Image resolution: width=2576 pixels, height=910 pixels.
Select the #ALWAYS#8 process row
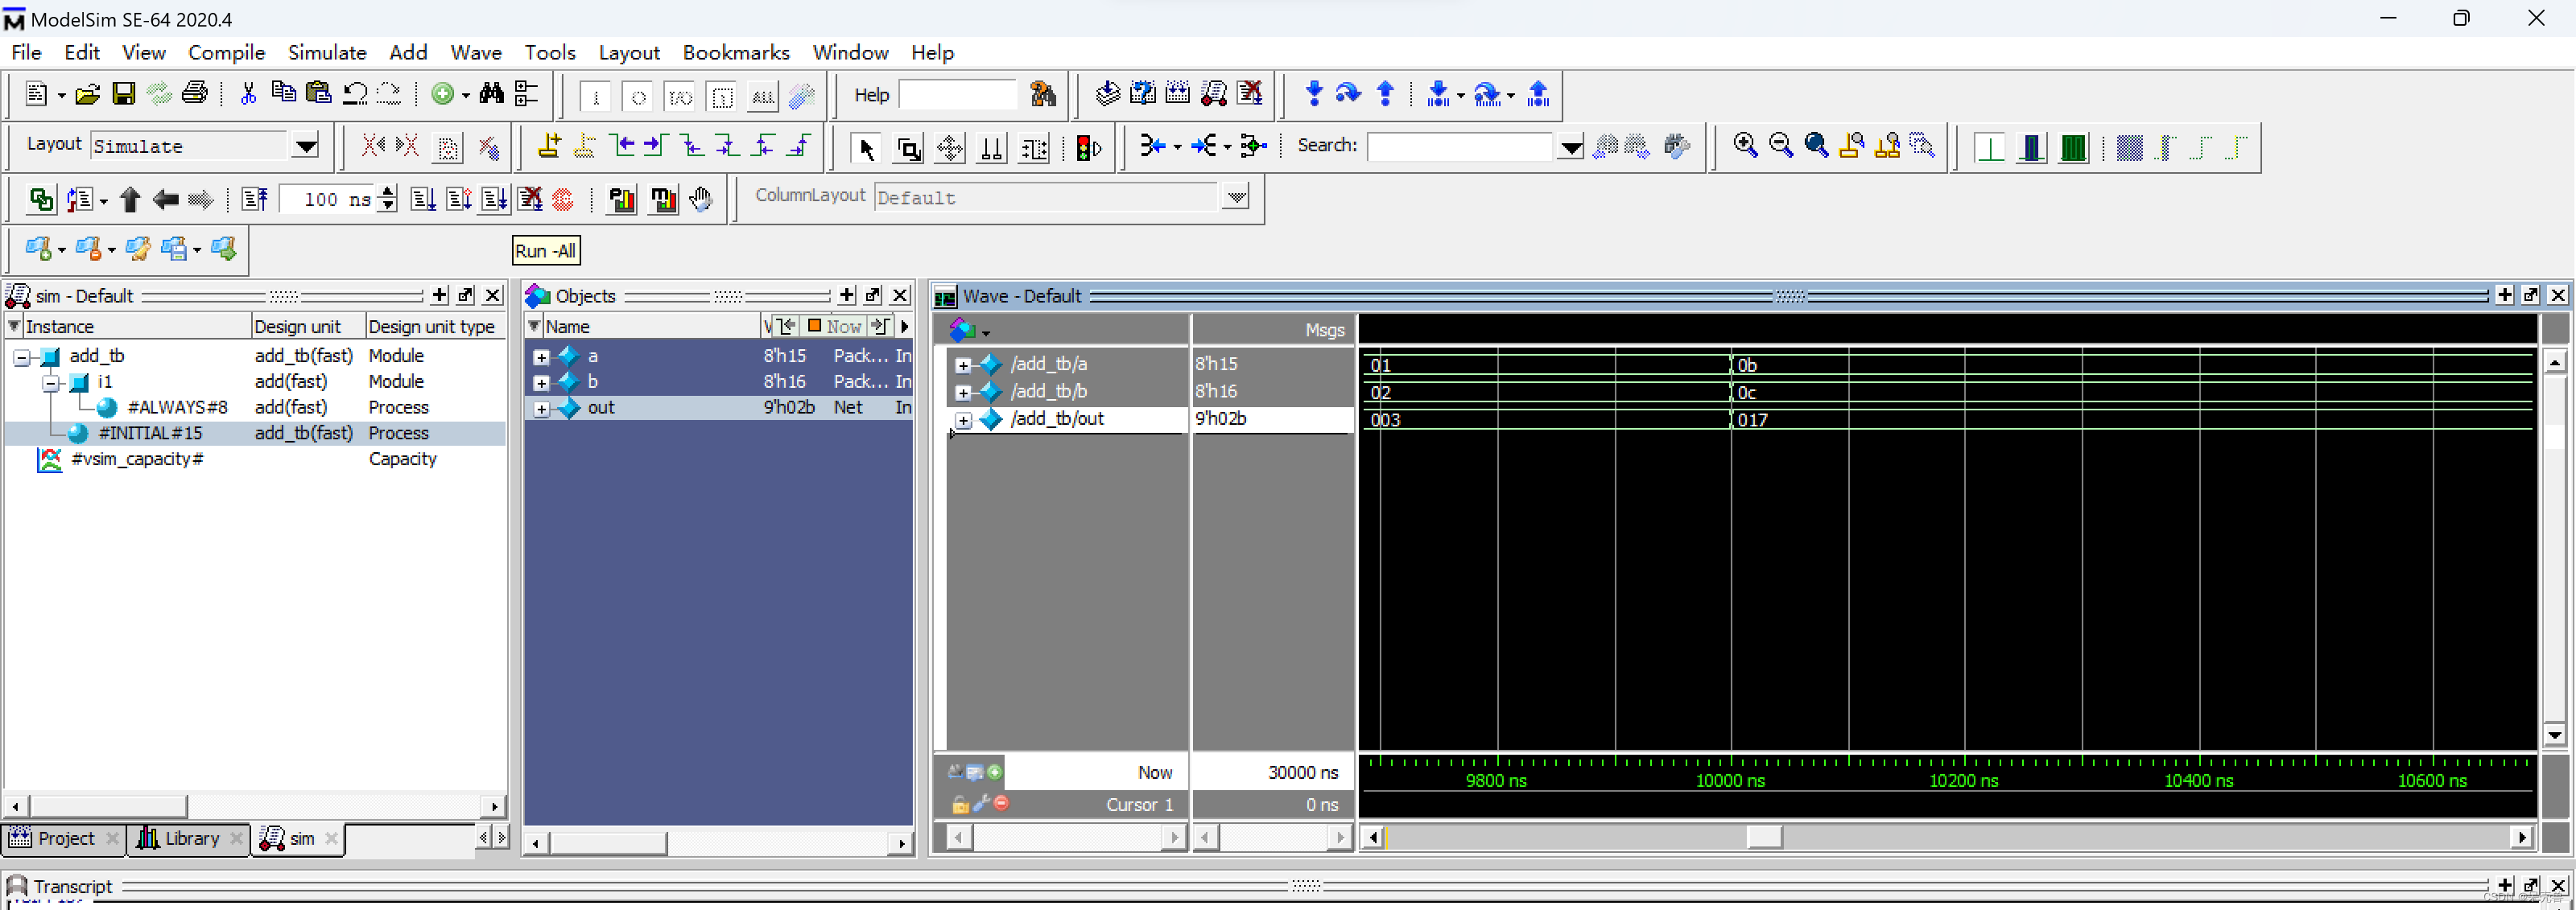click(176, 407)
